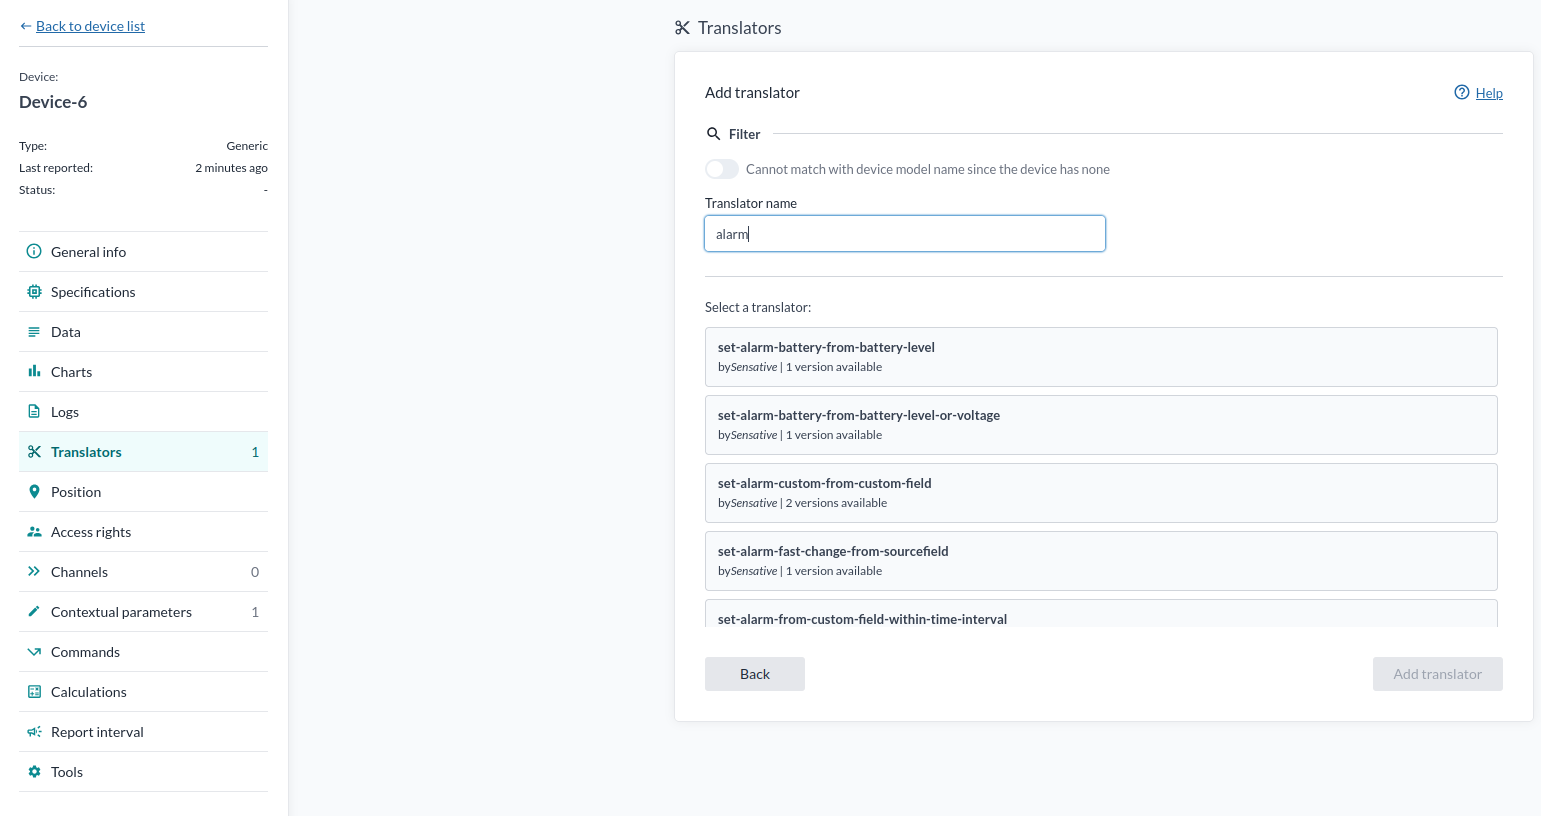Click the Translator name input field
This screenshot has width=1541, height=816.
click(x=904, y=234)
